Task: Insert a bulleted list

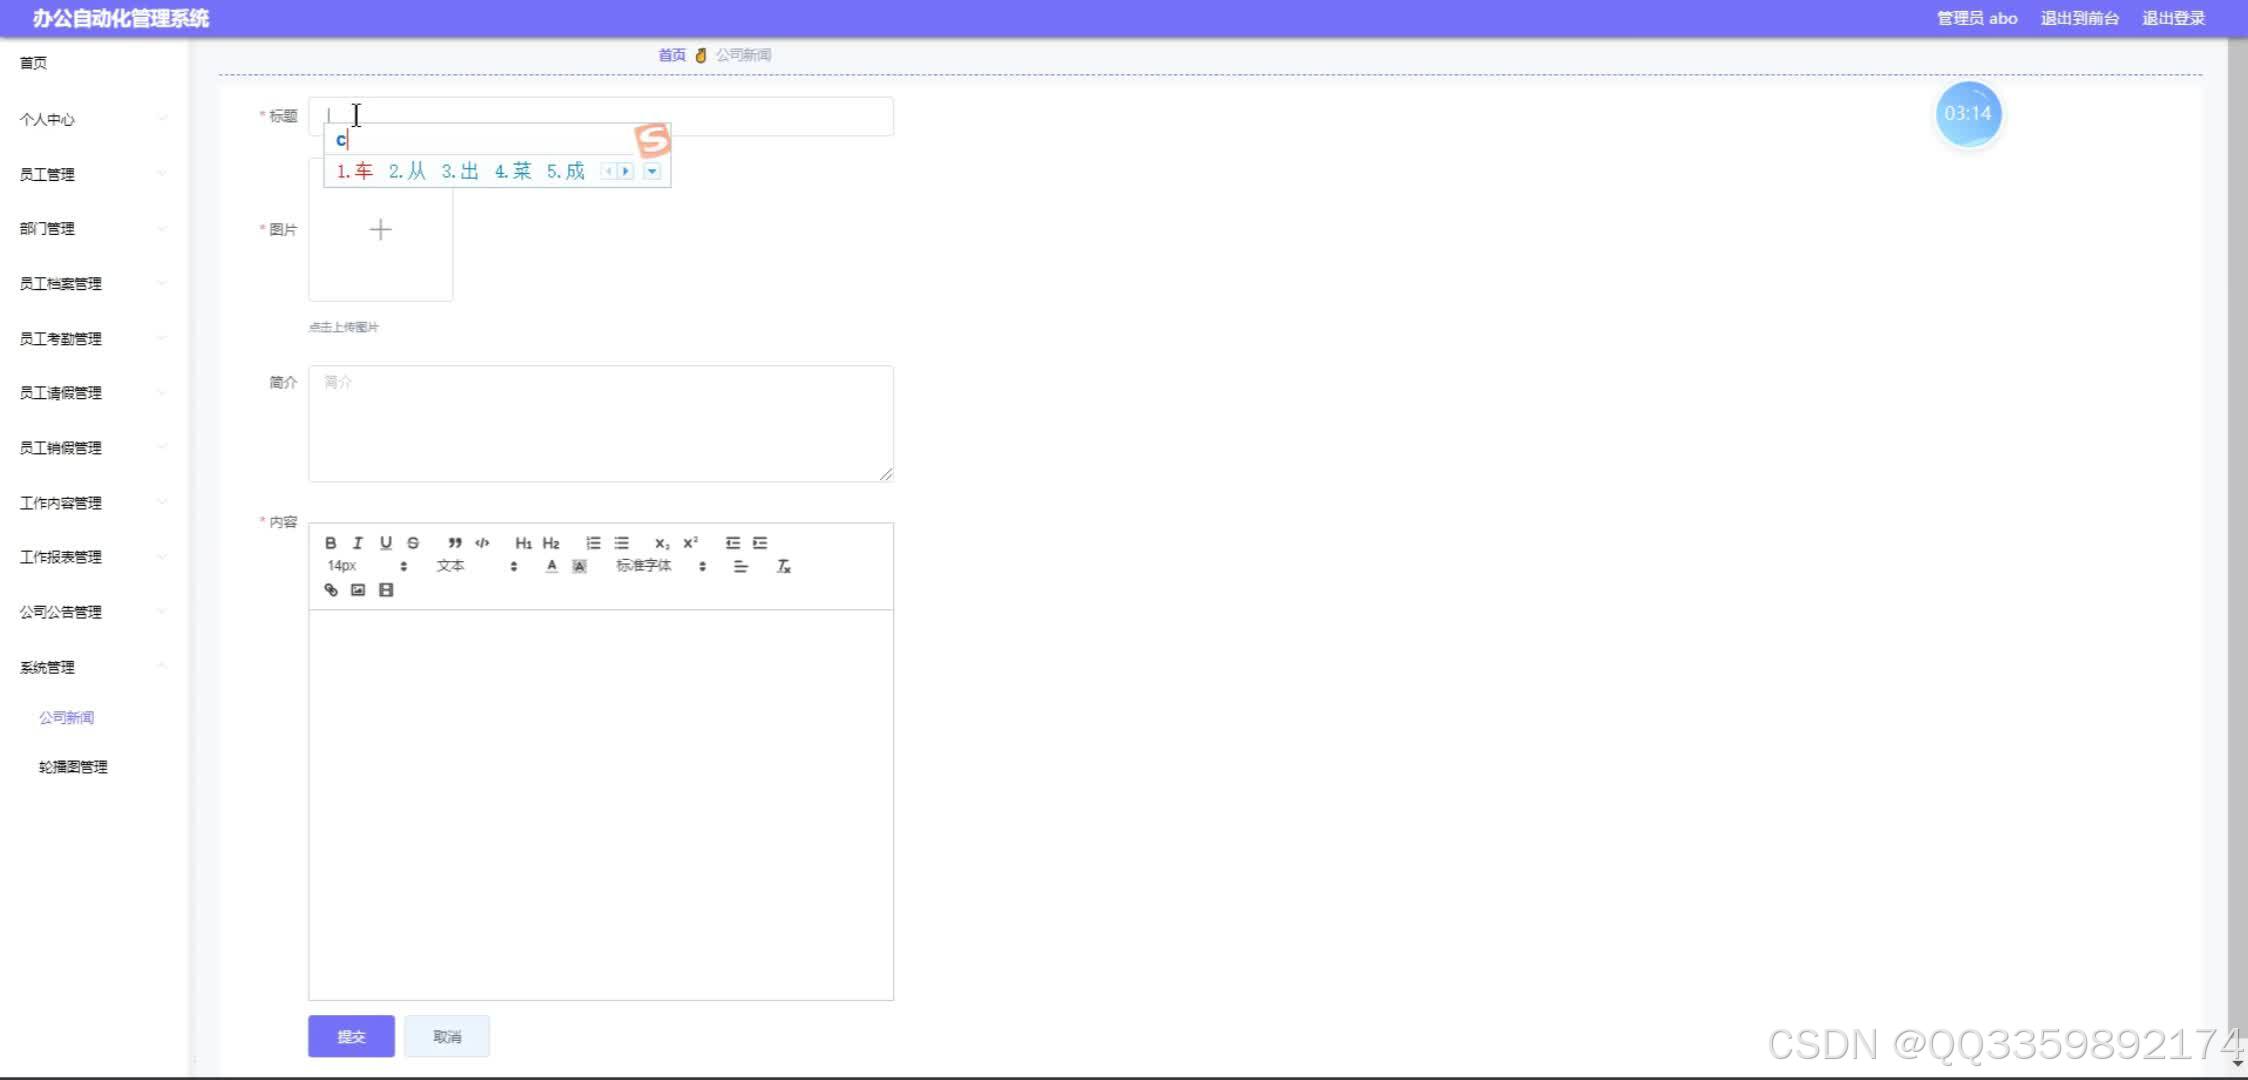Action: click(621, 543)
